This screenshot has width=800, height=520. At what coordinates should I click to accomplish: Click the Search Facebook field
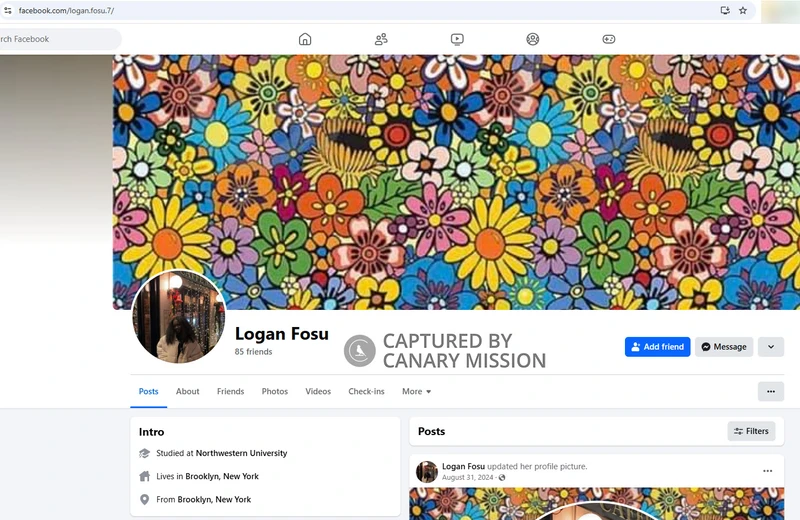tap(59, 39)
